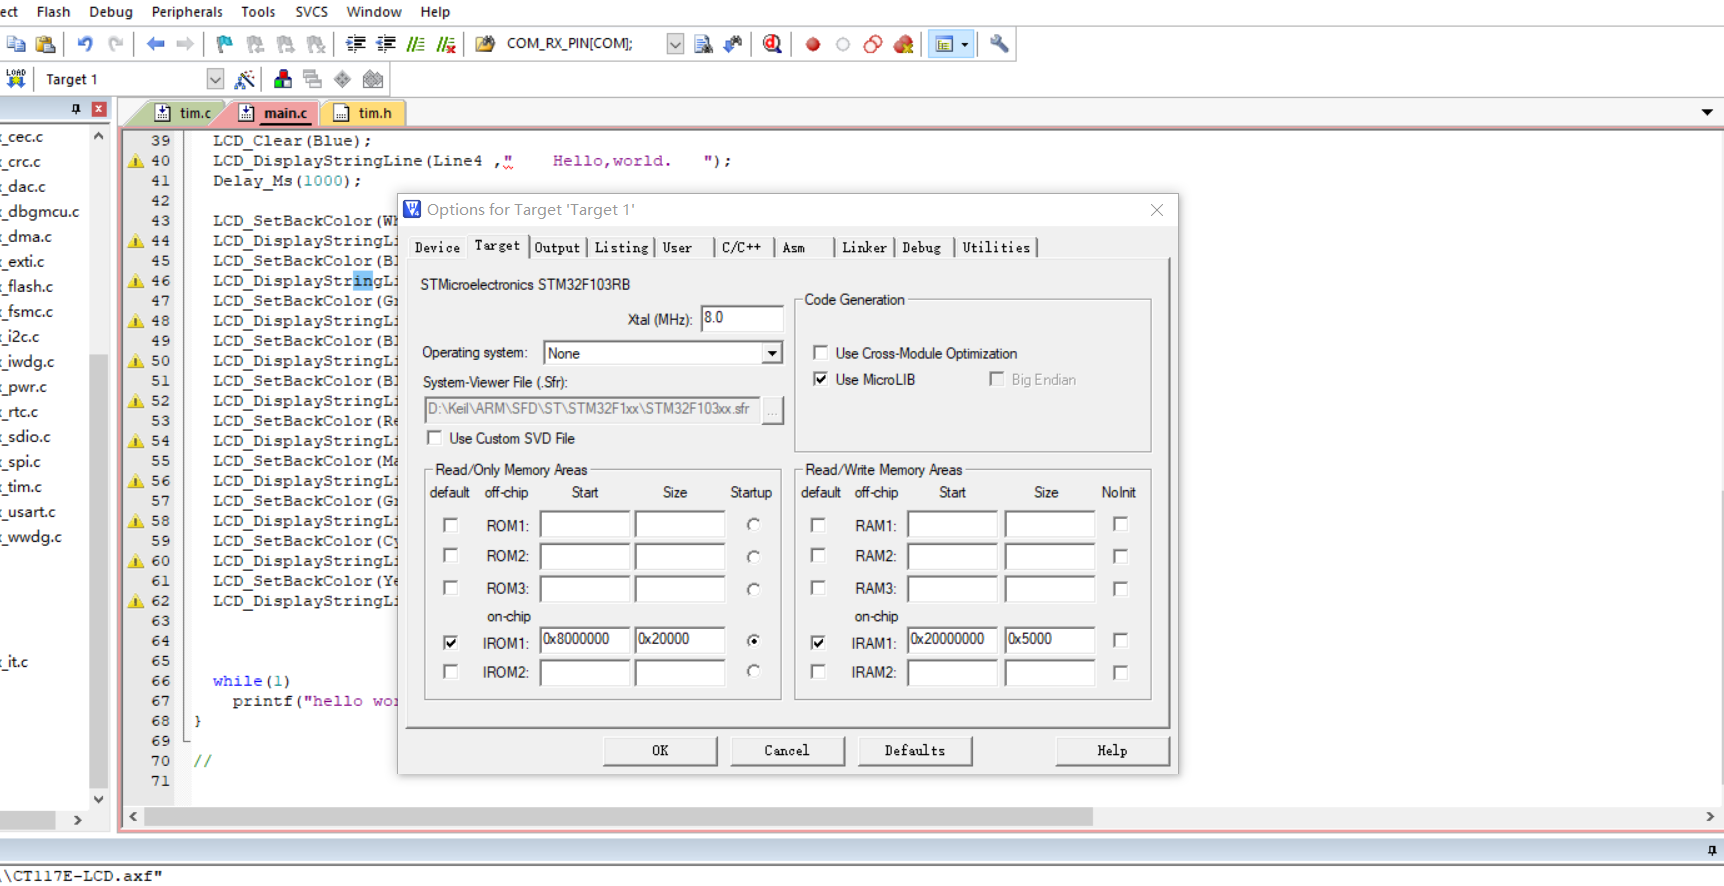Click the Find icon next to search box

click(703, 44)
